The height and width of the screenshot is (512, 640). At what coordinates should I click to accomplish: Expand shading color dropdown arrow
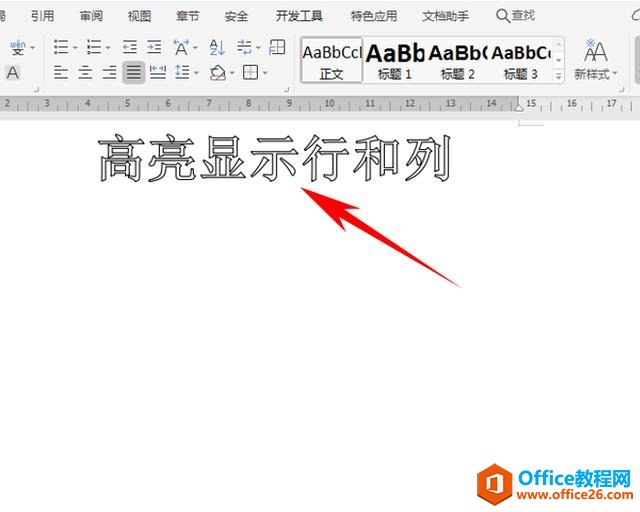point(232,73)
